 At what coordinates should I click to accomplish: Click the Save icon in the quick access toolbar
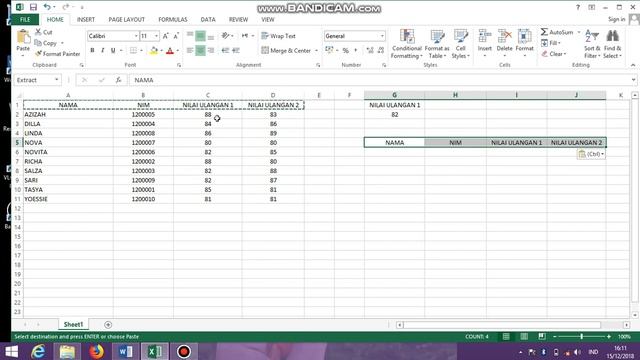tap(33, 7)
